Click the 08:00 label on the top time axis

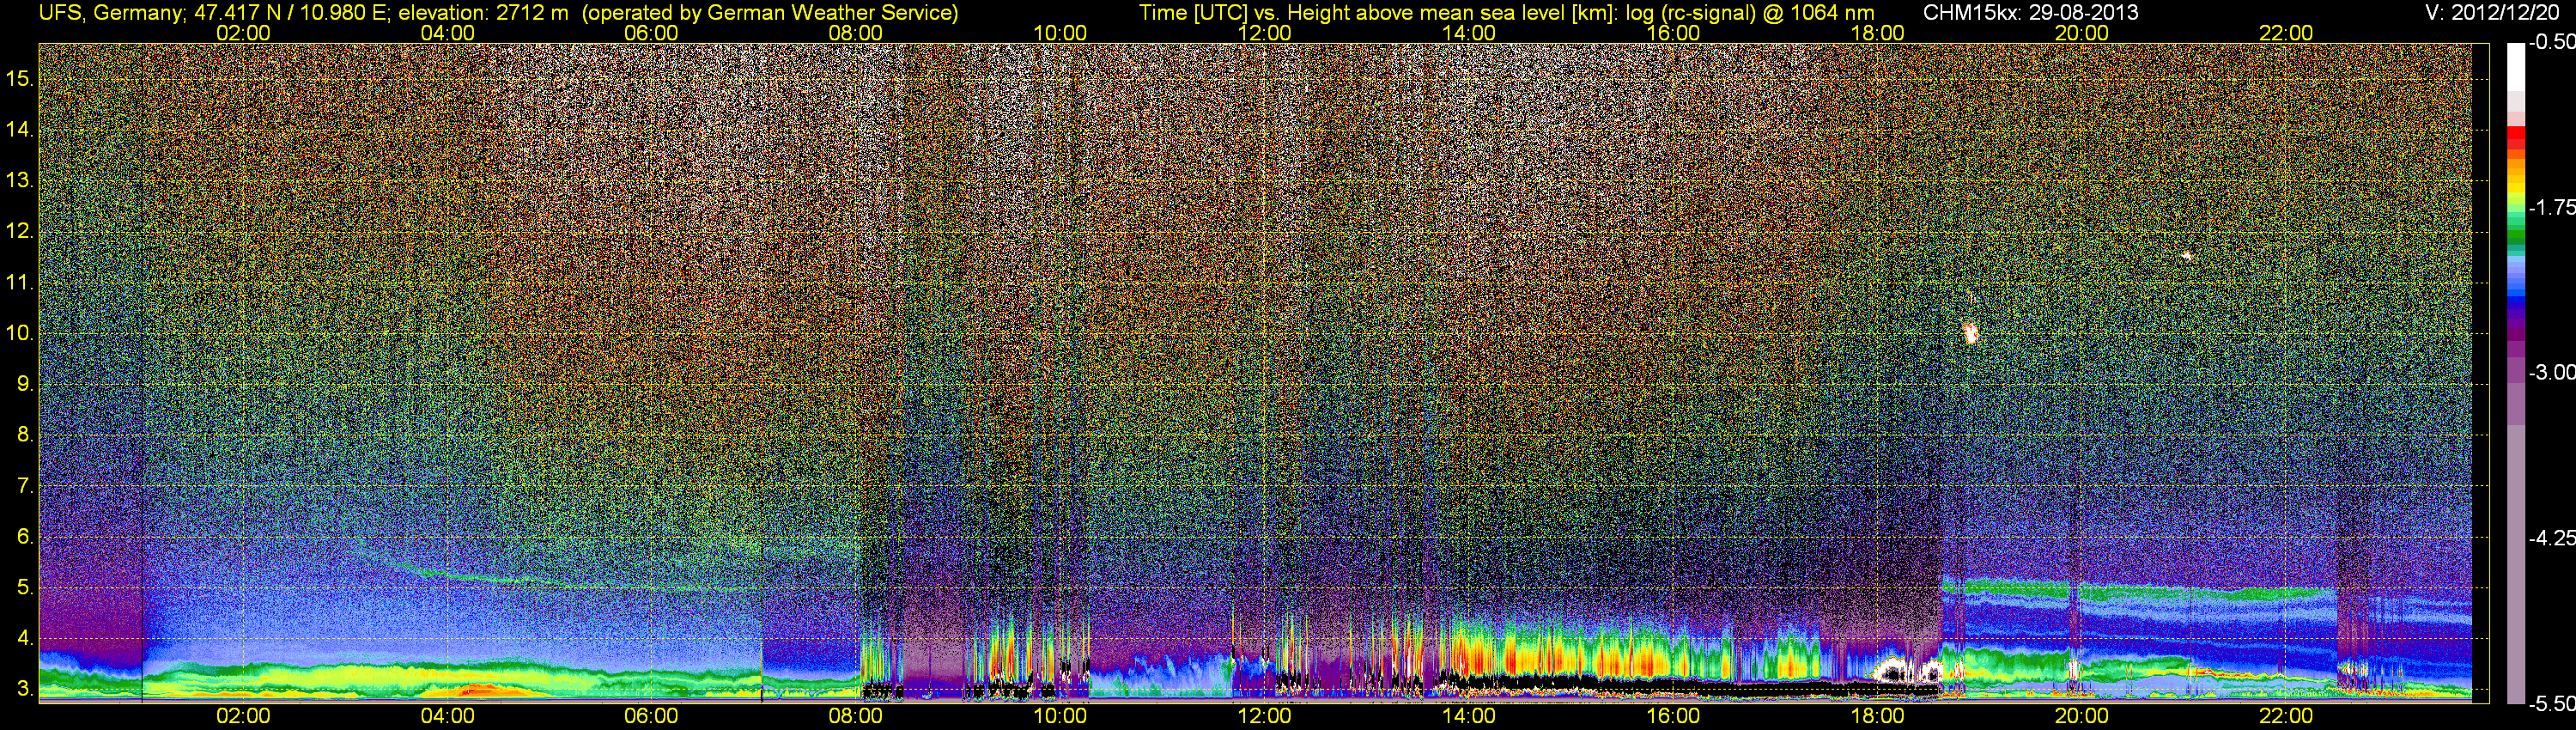click(x=856, y=33)
